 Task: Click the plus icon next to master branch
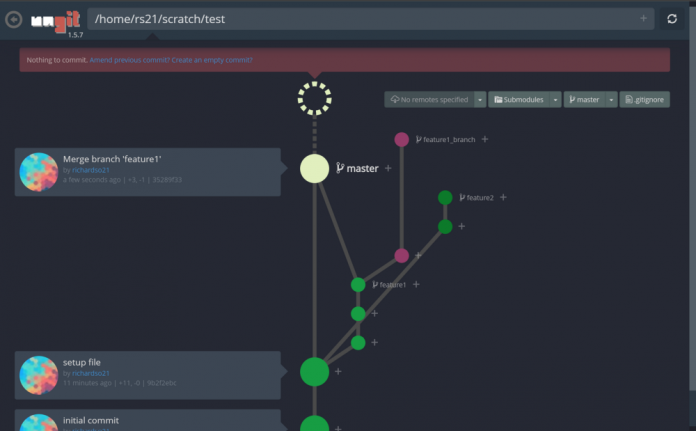click(388, 168)
